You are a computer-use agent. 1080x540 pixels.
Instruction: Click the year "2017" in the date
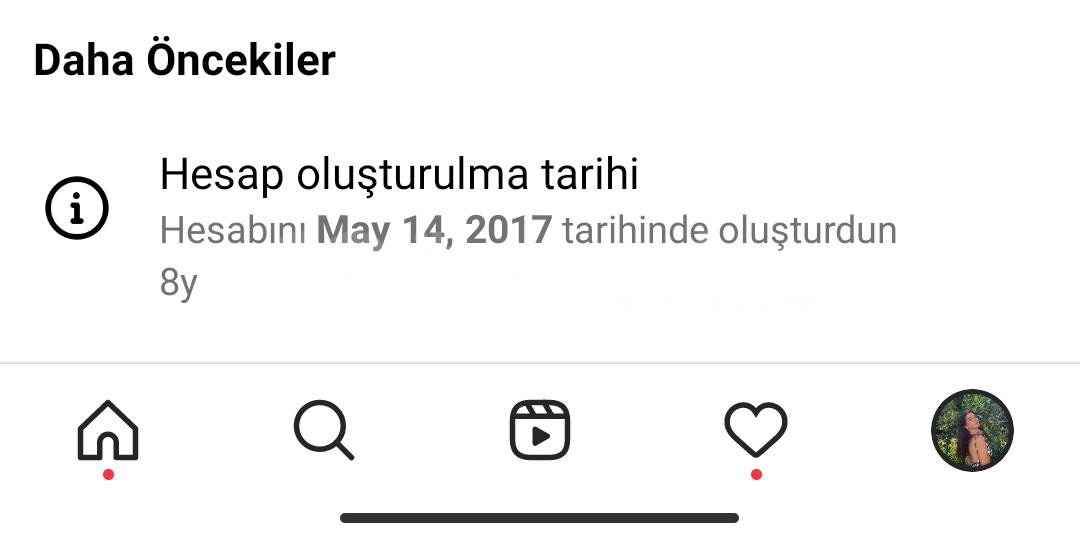(x=508, y=230)
